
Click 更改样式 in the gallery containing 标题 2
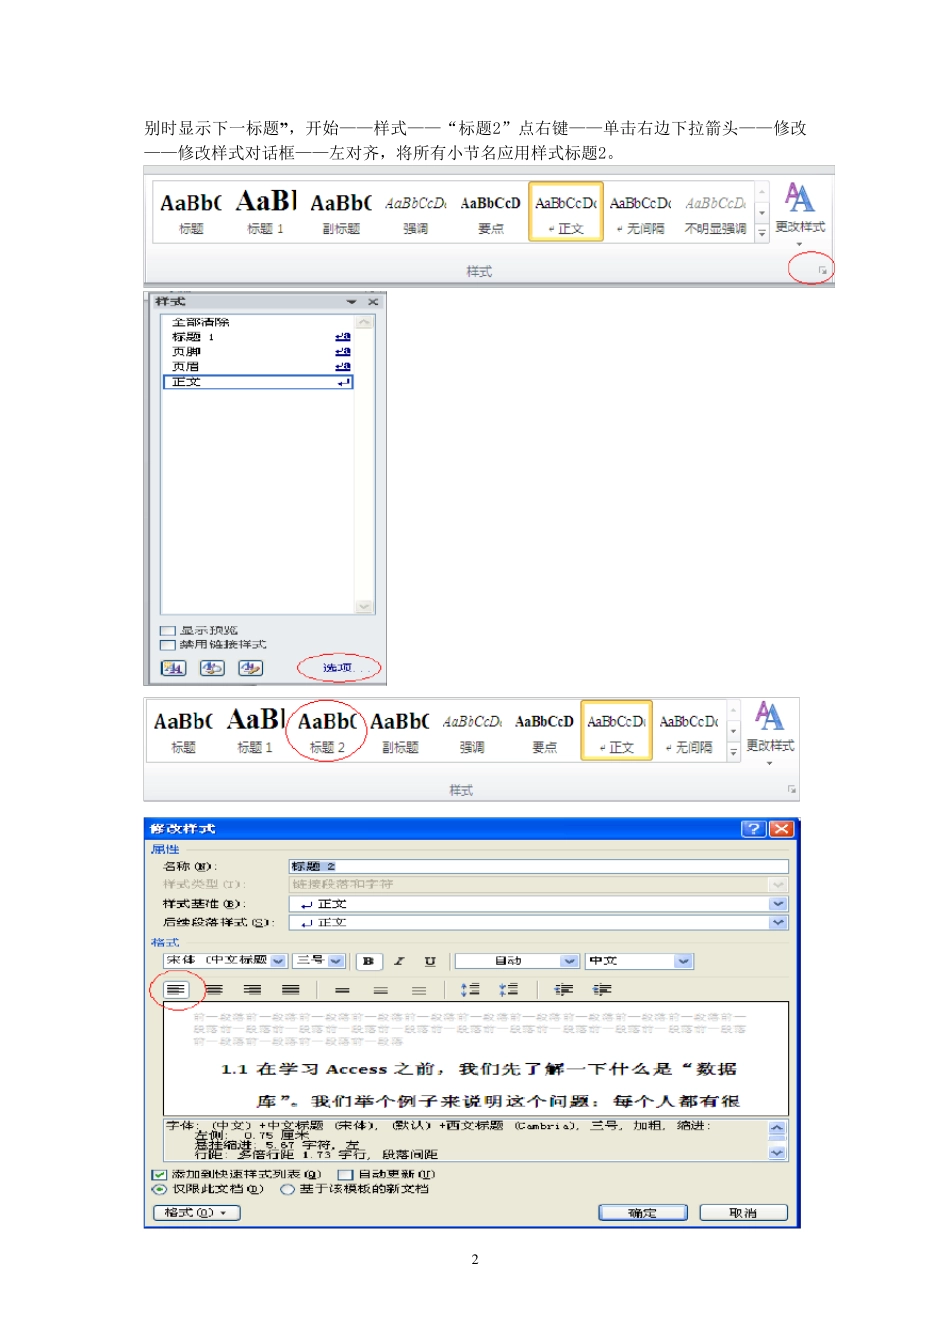point(770,731)
